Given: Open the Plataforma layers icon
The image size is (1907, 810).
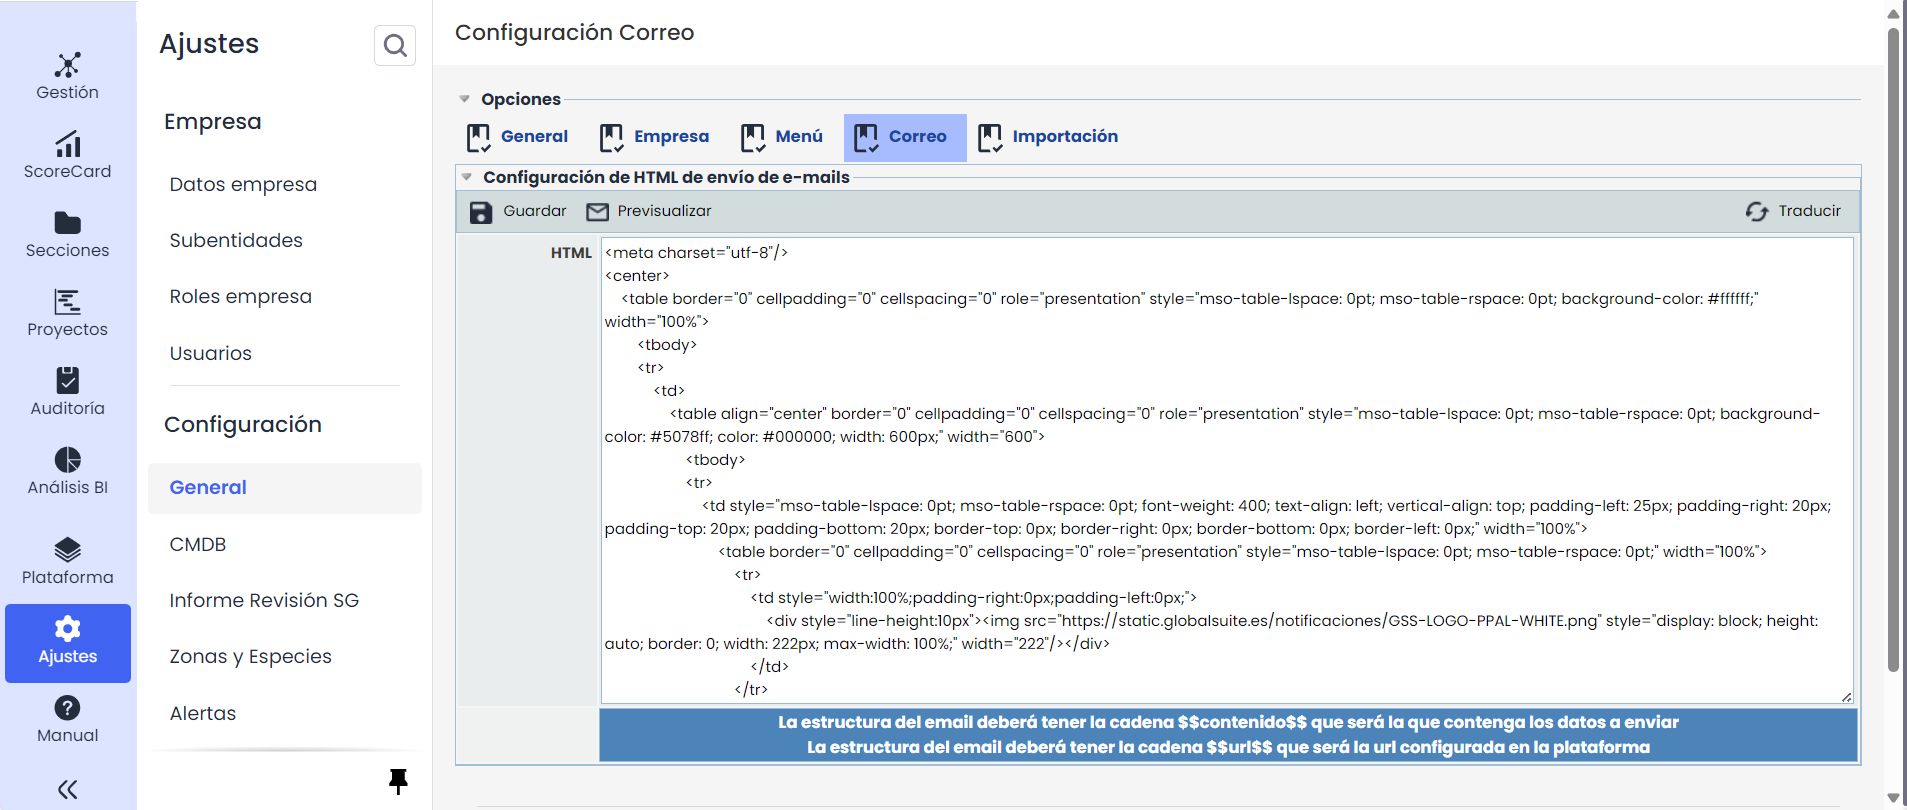Looking at the screenshot, I should coord(67,550).
